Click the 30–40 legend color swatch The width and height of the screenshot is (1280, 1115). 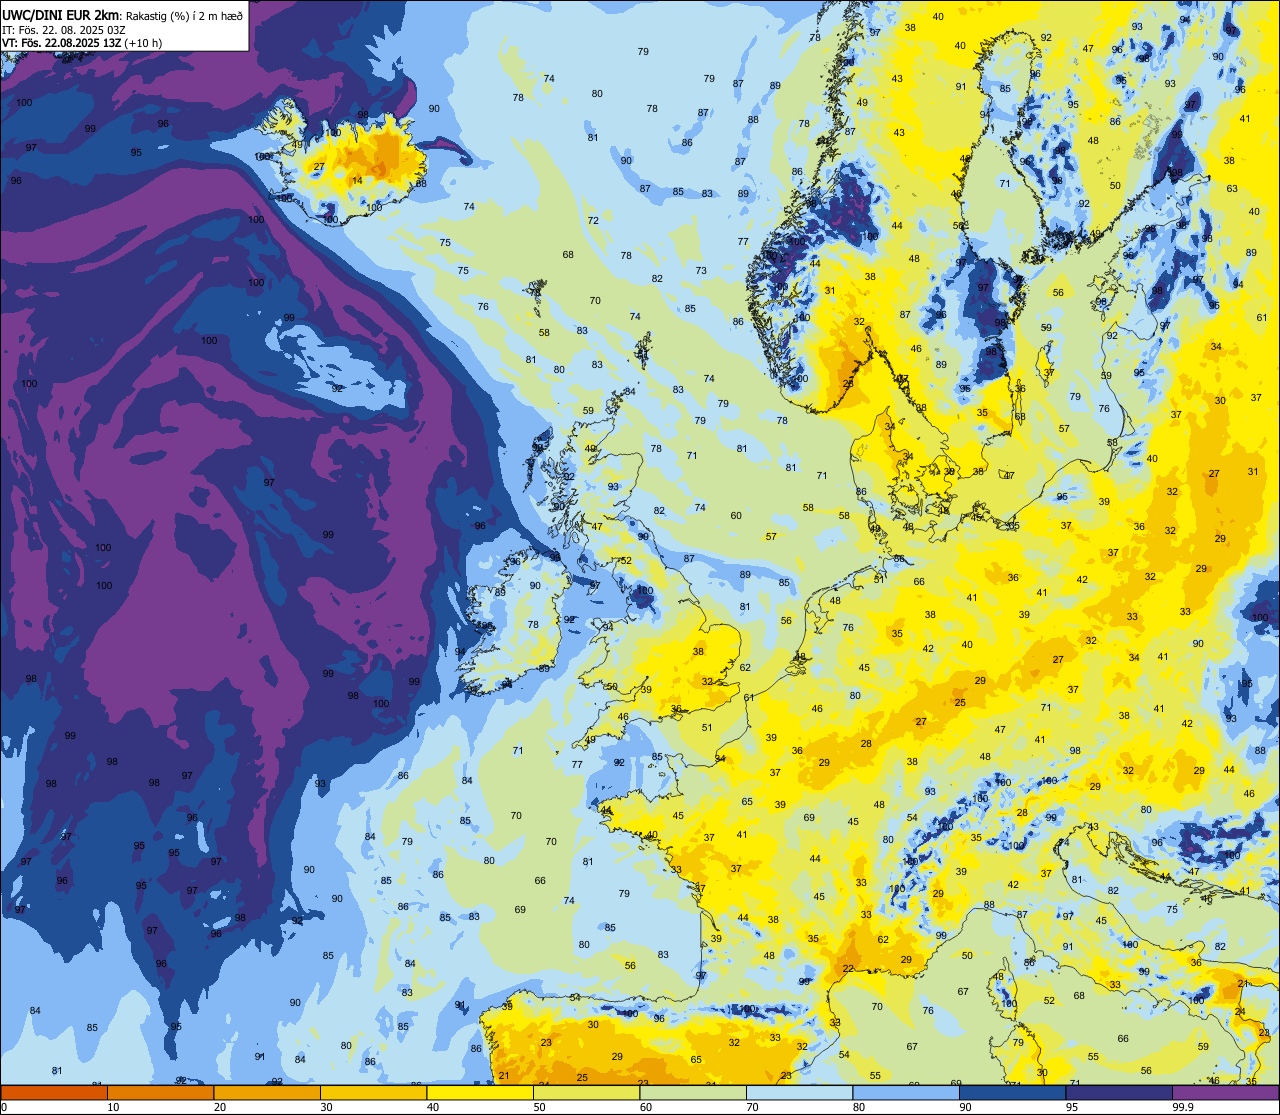pos(373,1093)
